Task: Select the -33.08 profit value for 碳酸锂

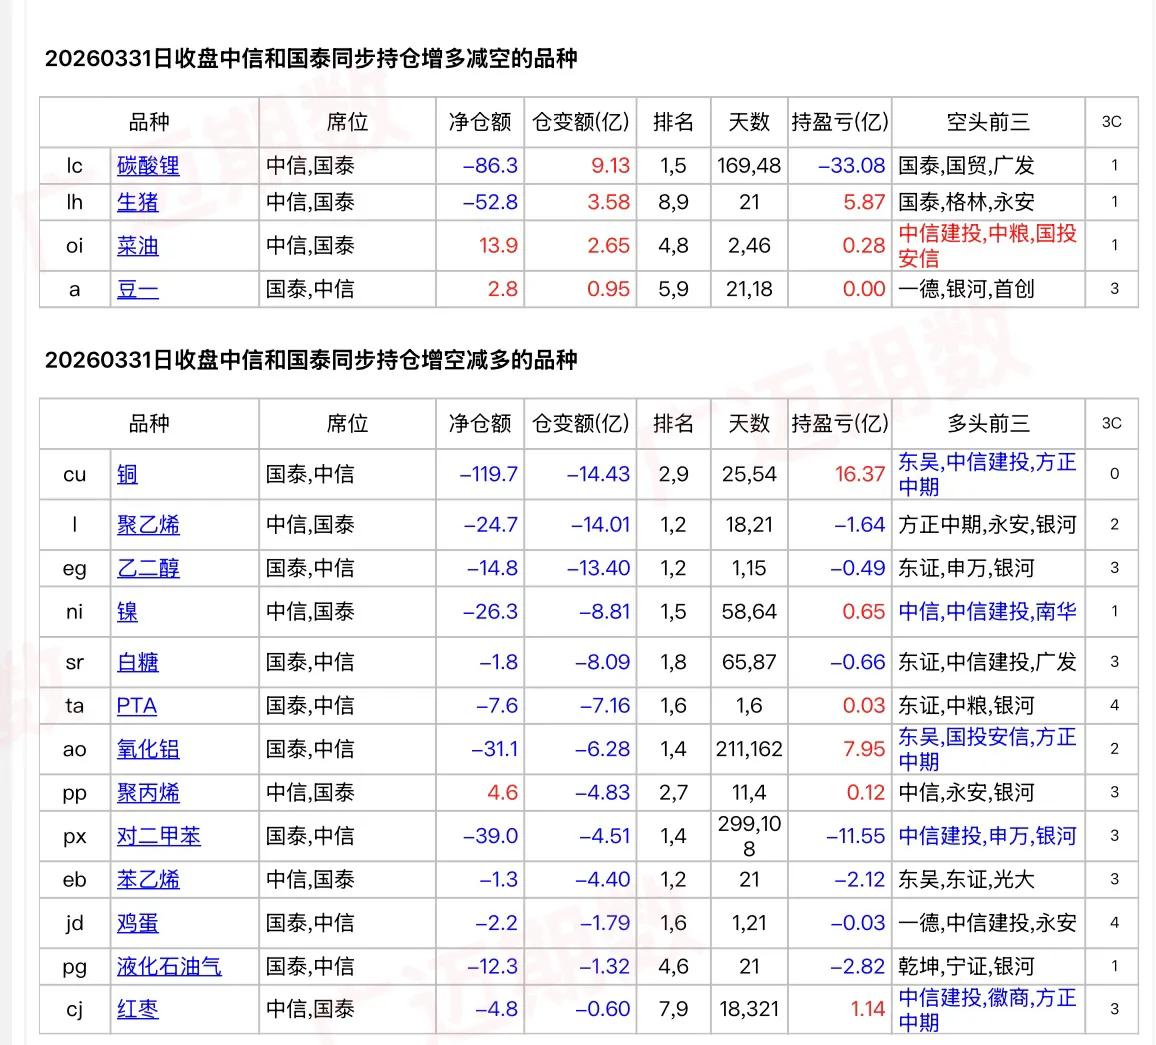Action: tap(852, 166)
